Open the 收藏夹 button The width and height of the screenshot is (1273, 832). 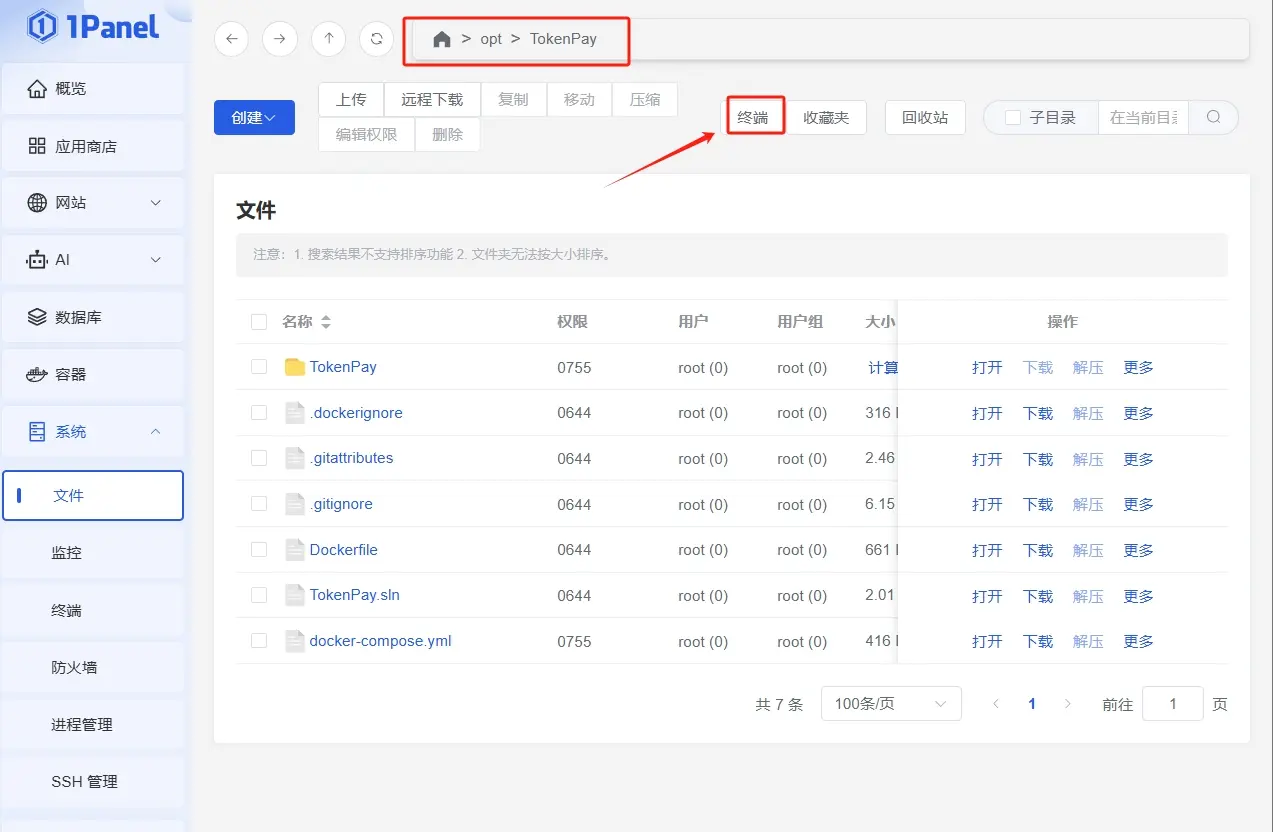click(826, 117)
